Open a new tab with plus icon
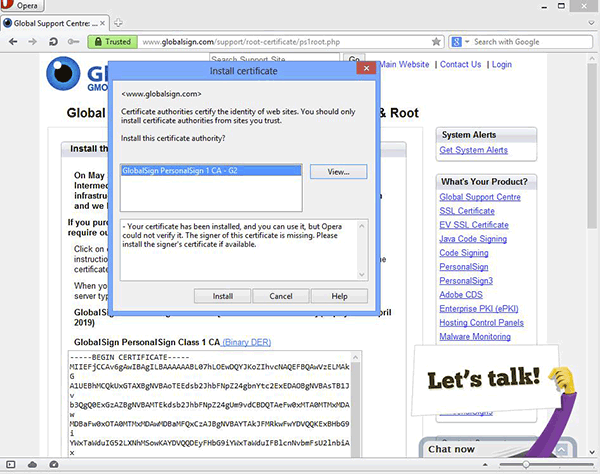Viewport: 600px width, 474px height. (x=118, y=23)
